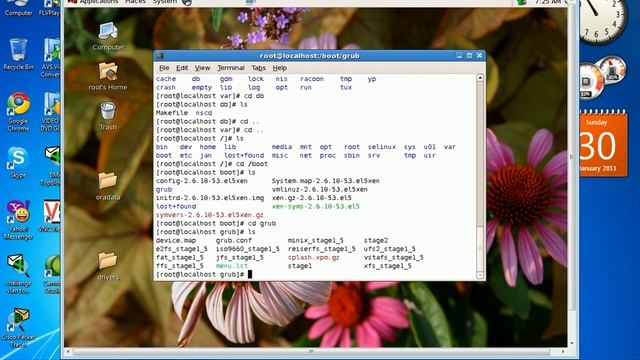The height and width of the screenshot is (360, 640).
Task: Open the terminal View menu
Action: tap(202, 68)
